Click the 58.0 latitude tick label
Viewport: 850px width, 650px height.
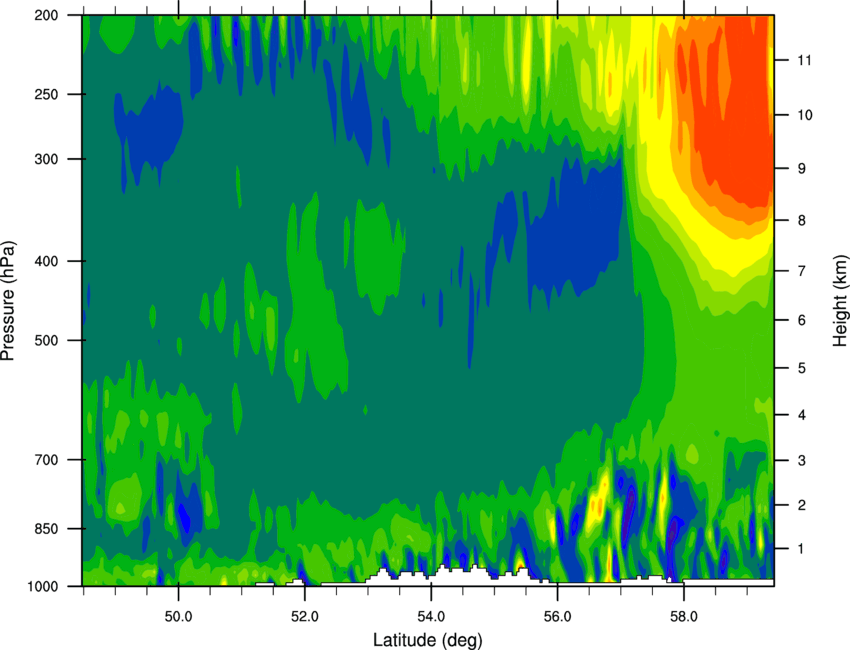[x=684, y=617]
